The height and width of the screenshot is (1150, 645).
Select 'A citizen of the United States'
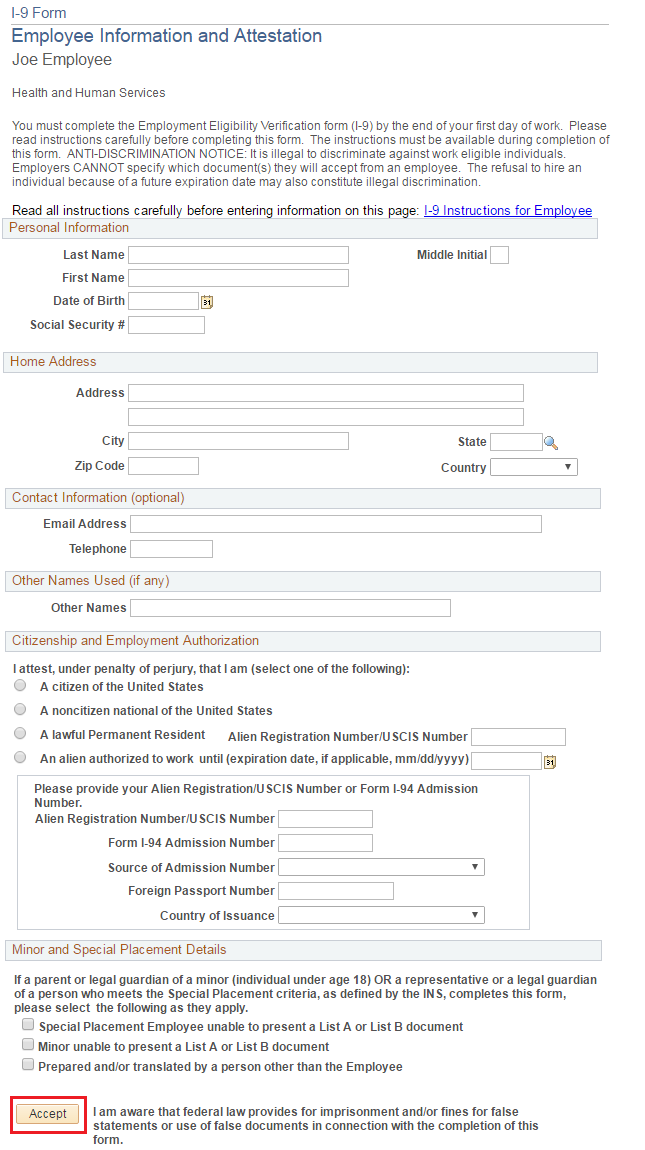20,686
